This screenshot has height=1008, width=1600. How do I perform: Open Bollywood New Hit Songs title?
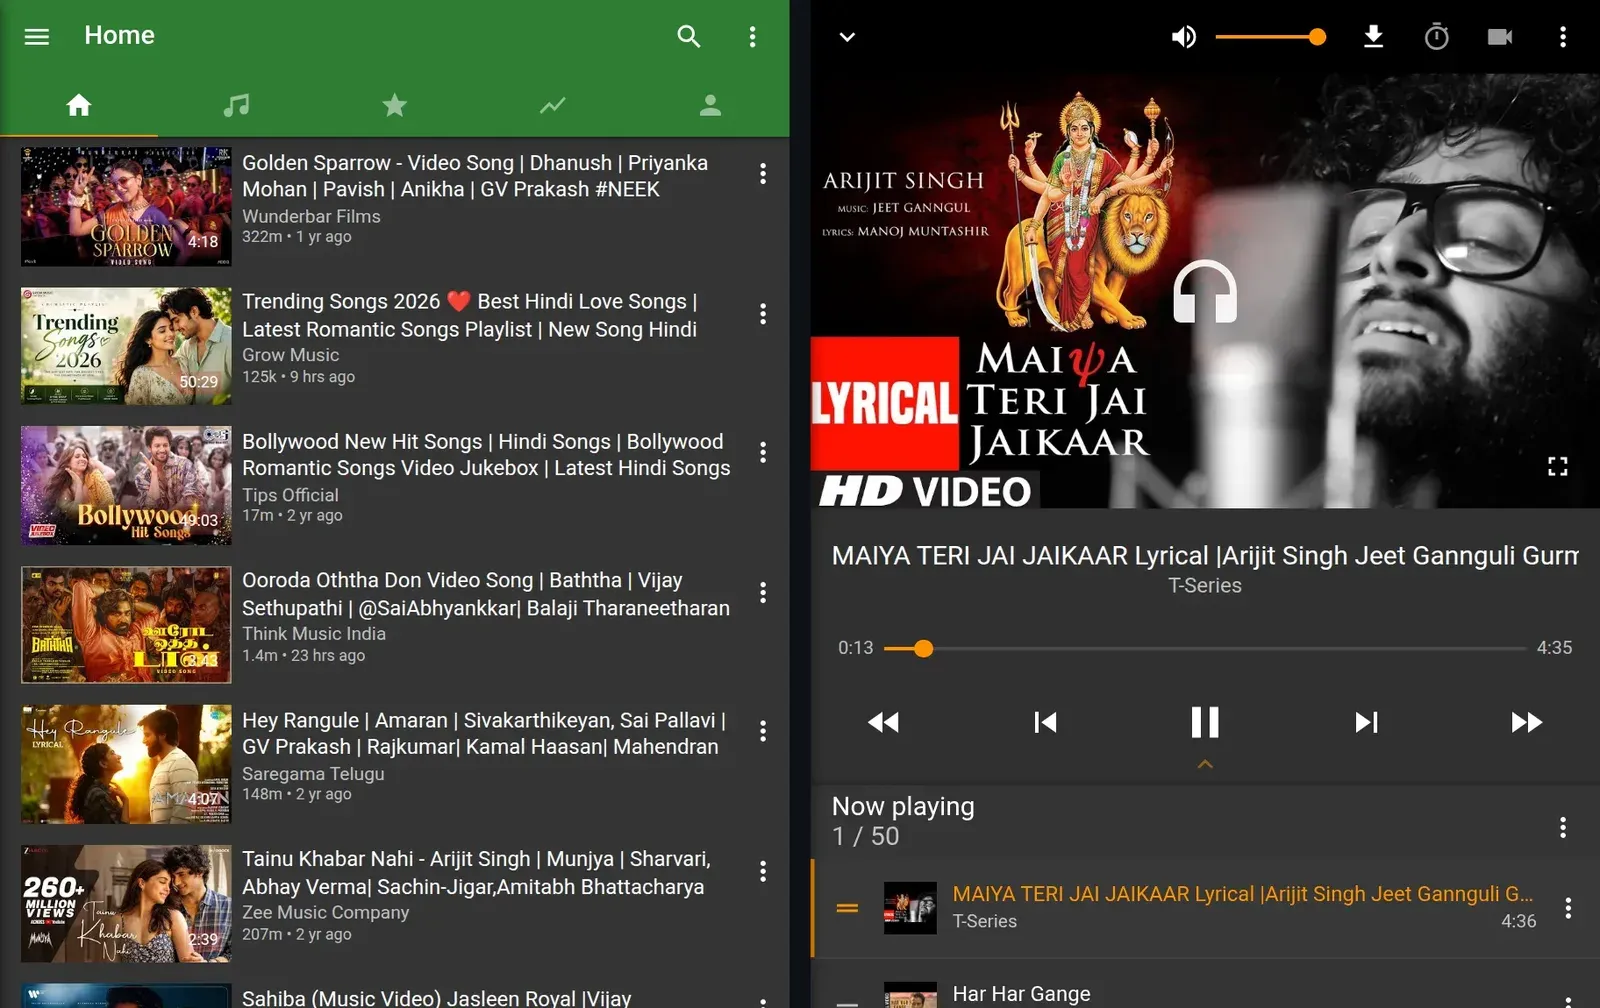[x=486, y=455]
